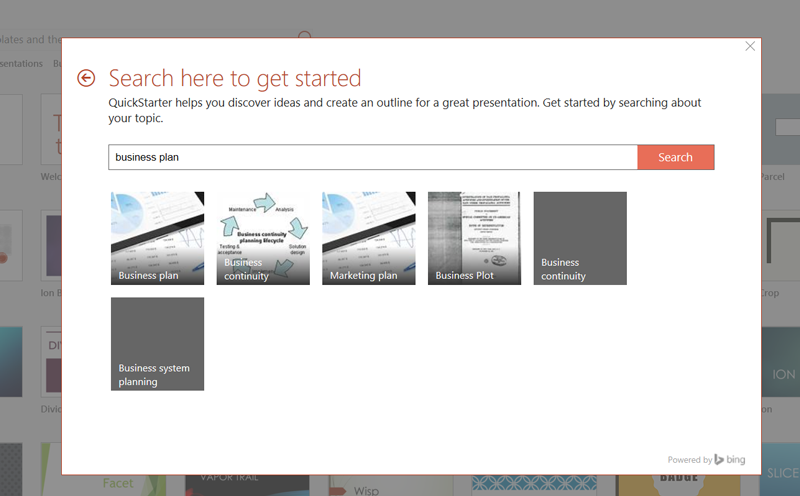Open the Business Plot topic tile
Image resolution: width=800 pixels, height=496 pixels.
tap(474, 238)
